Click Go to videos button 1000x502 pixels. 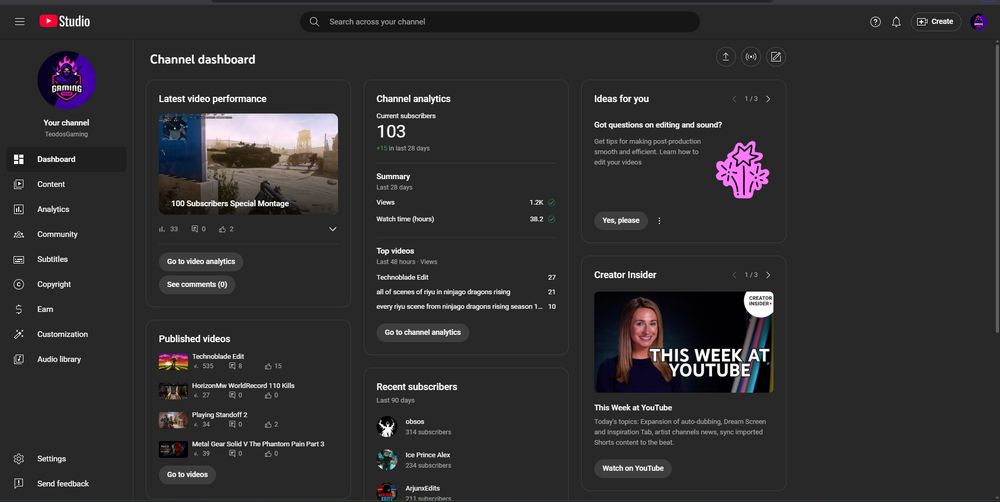pos(188,475)
